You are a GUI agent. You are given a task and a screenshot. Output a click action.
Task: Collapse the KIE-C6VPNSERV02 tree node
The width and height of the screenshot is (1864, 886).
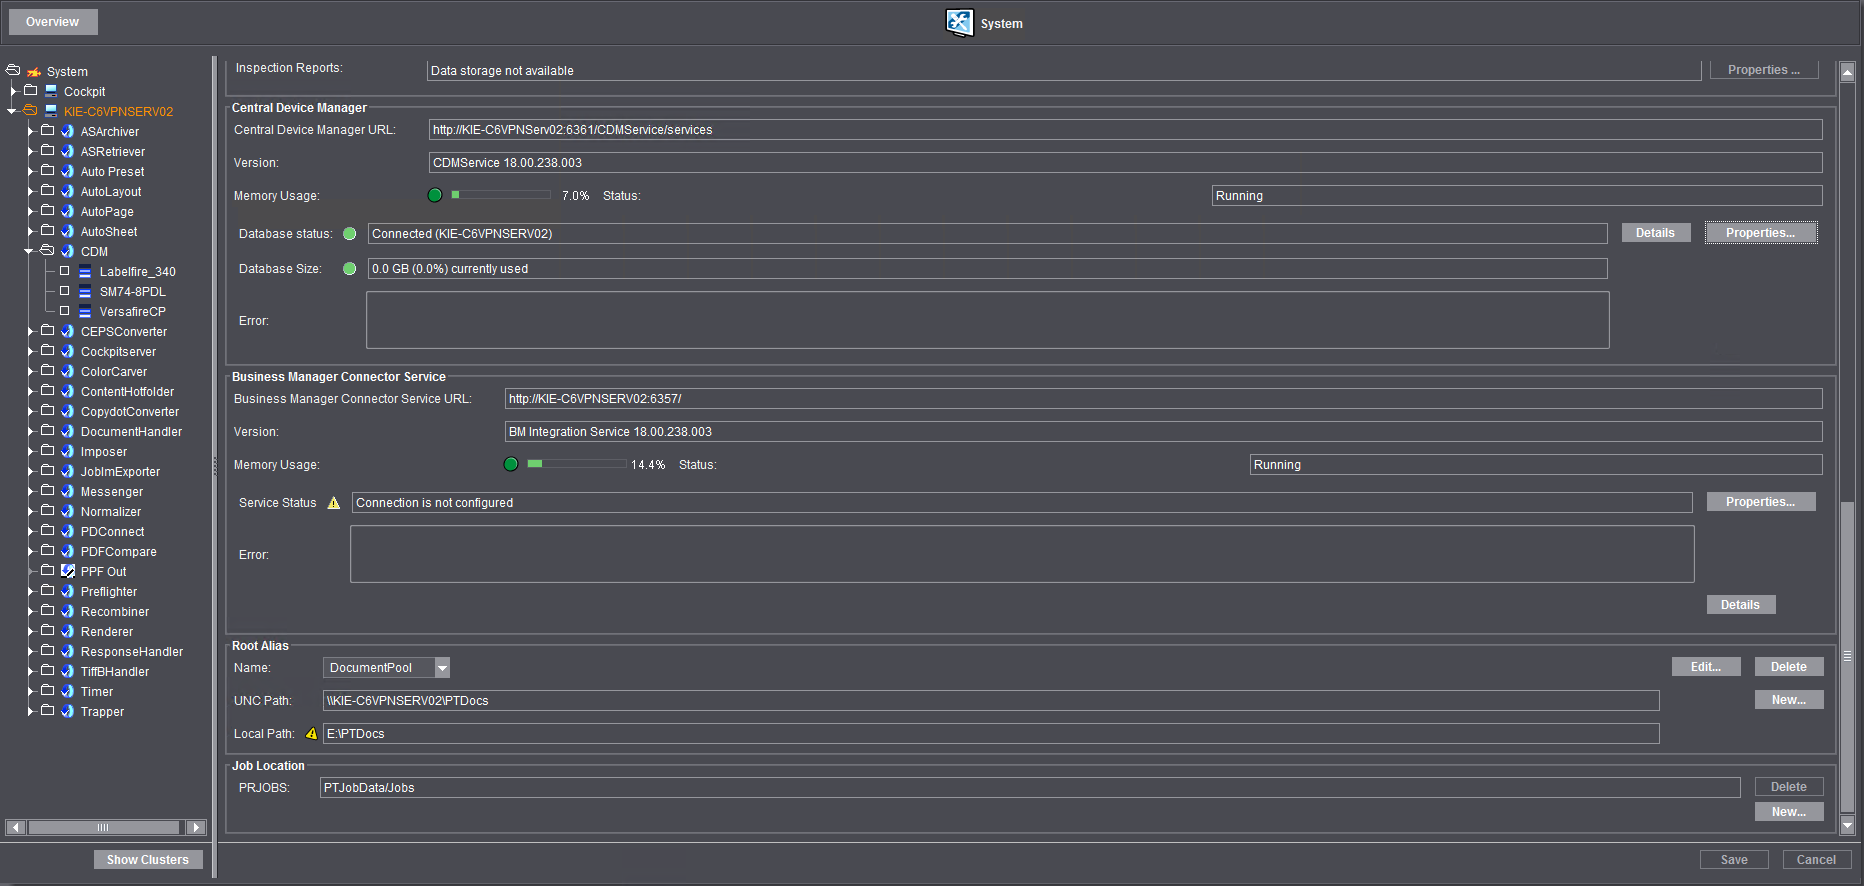coord(12,111)
